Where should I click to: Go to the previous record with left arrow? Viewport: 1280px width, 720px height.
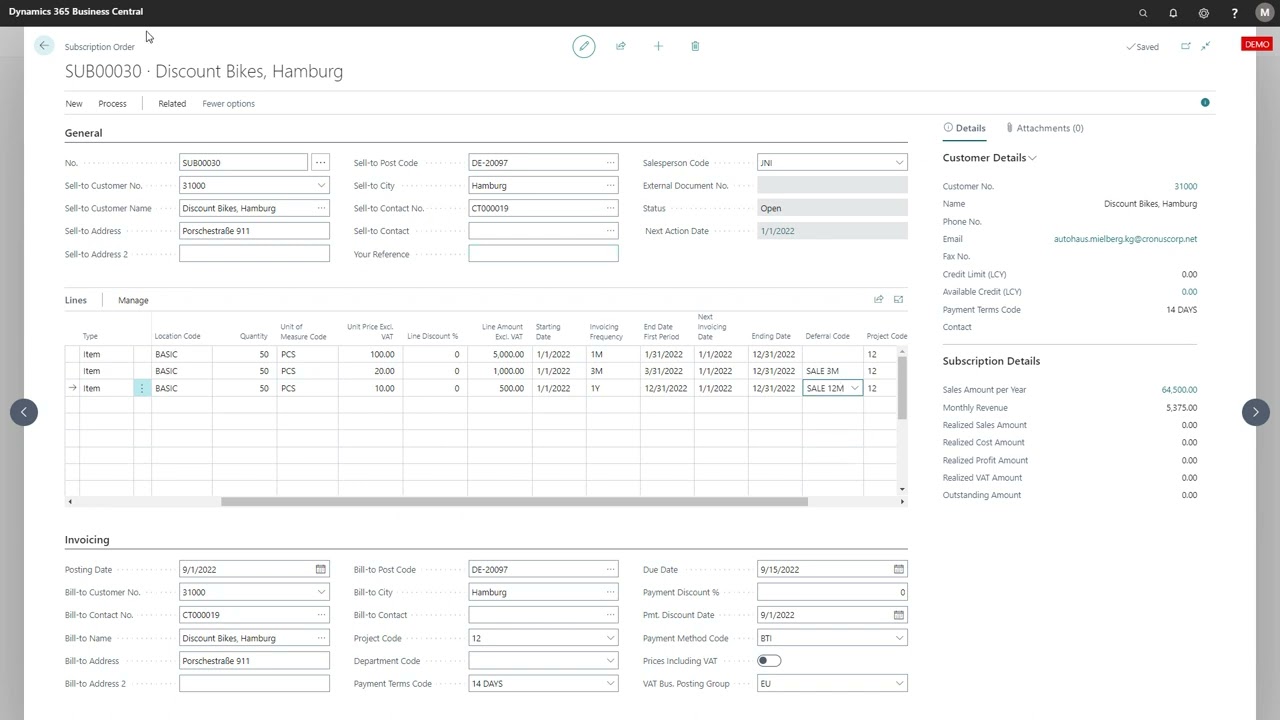(24, 412)
